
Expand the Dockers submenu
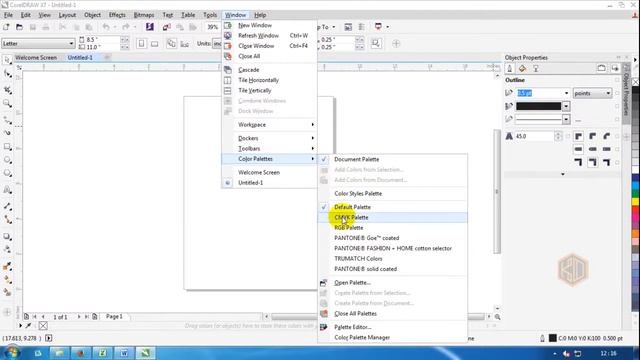click(269, 138)
